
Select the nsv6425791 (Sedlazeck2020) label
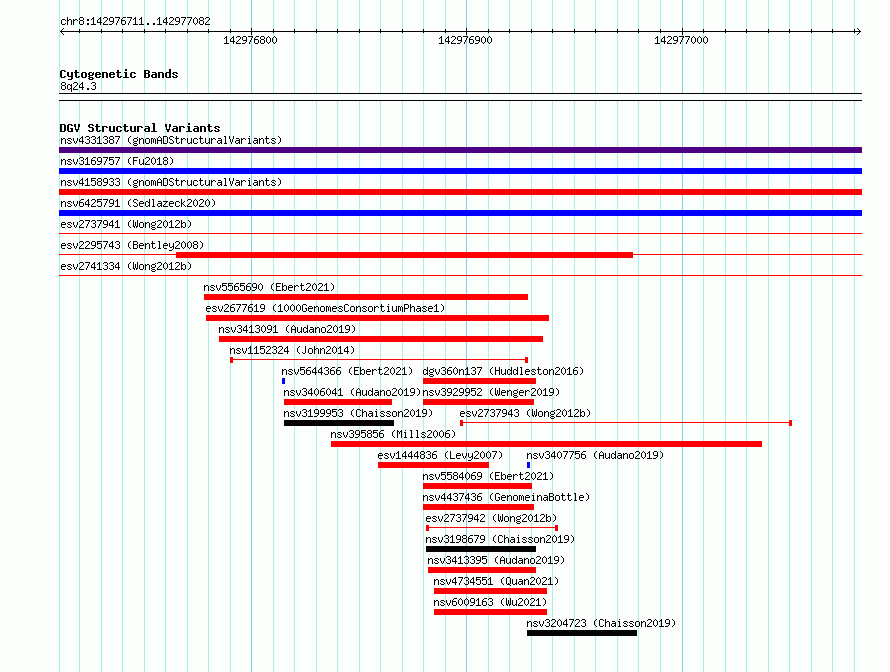(x=138, y=203)
